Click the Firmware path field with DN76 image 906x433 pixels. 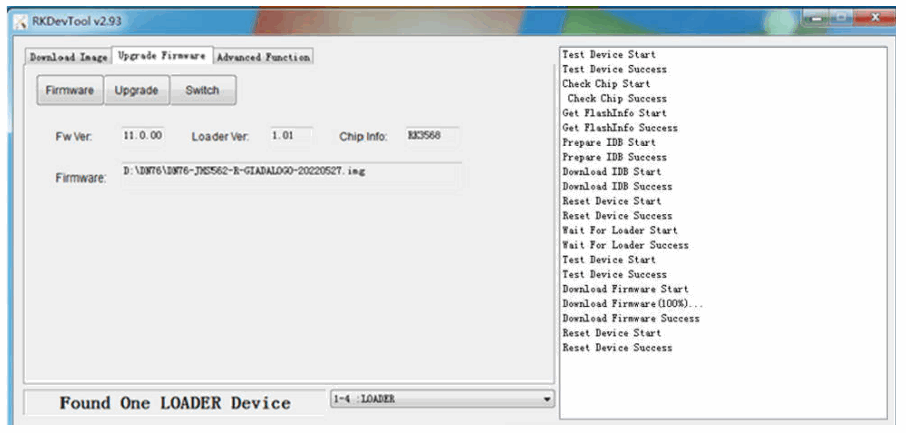[291, 175]
